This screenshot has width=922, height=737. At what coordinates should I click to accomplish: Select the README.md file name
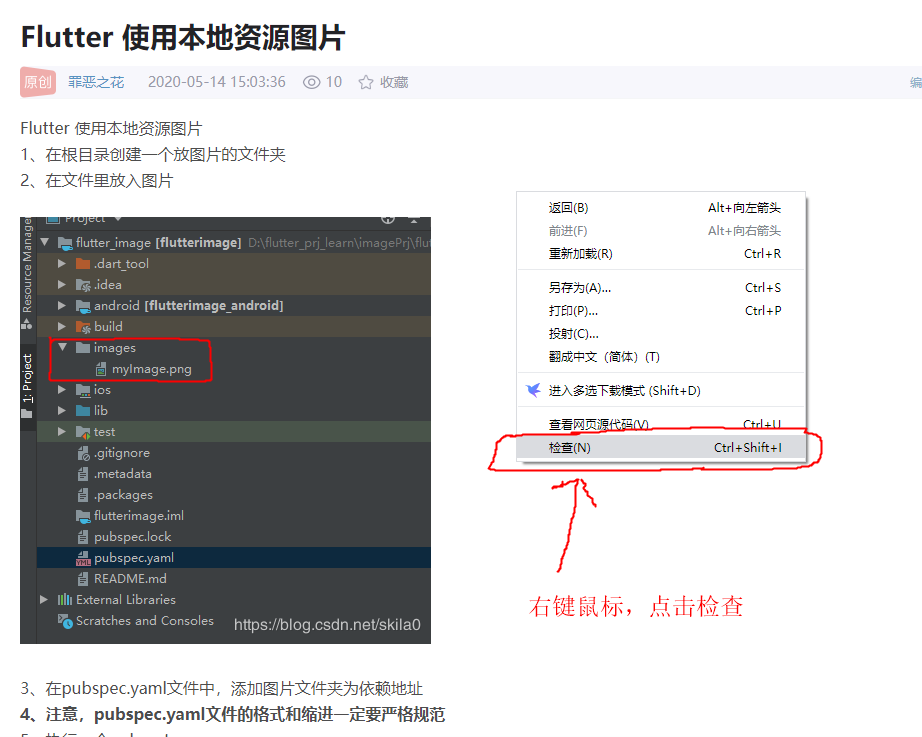[x=130, y=579]
